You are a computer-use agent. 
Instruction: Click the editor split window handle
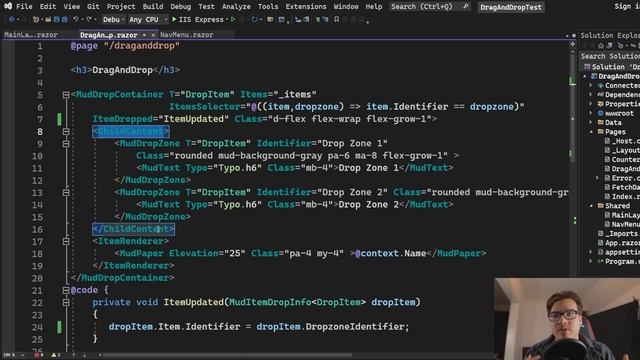[573, 44]
